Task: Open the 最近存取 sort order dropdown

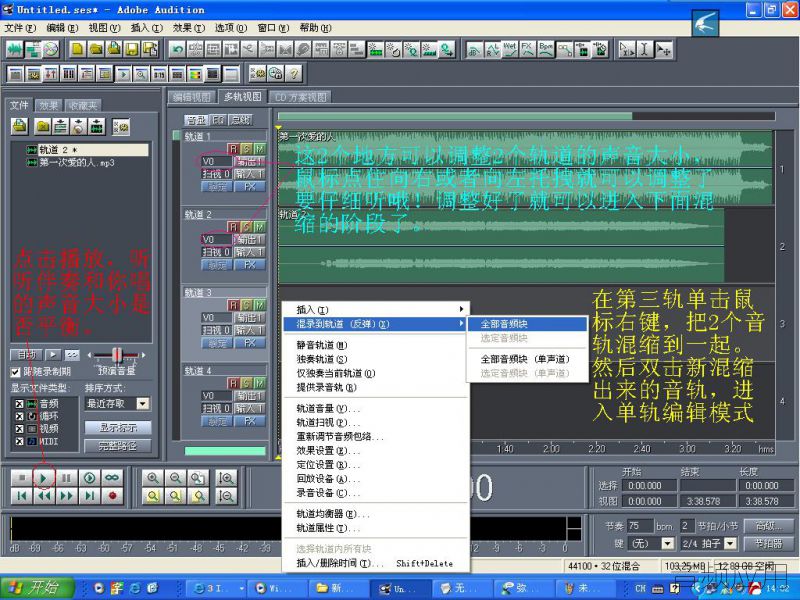Action: pyautogui.click(x=143, y=404)
